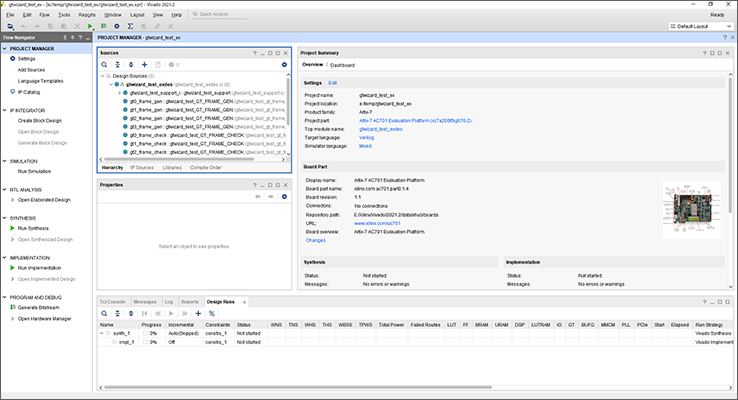This screenshot has height=400, width=738.
Task: Open the Default Layout dropdown
Action: (701, 26)
